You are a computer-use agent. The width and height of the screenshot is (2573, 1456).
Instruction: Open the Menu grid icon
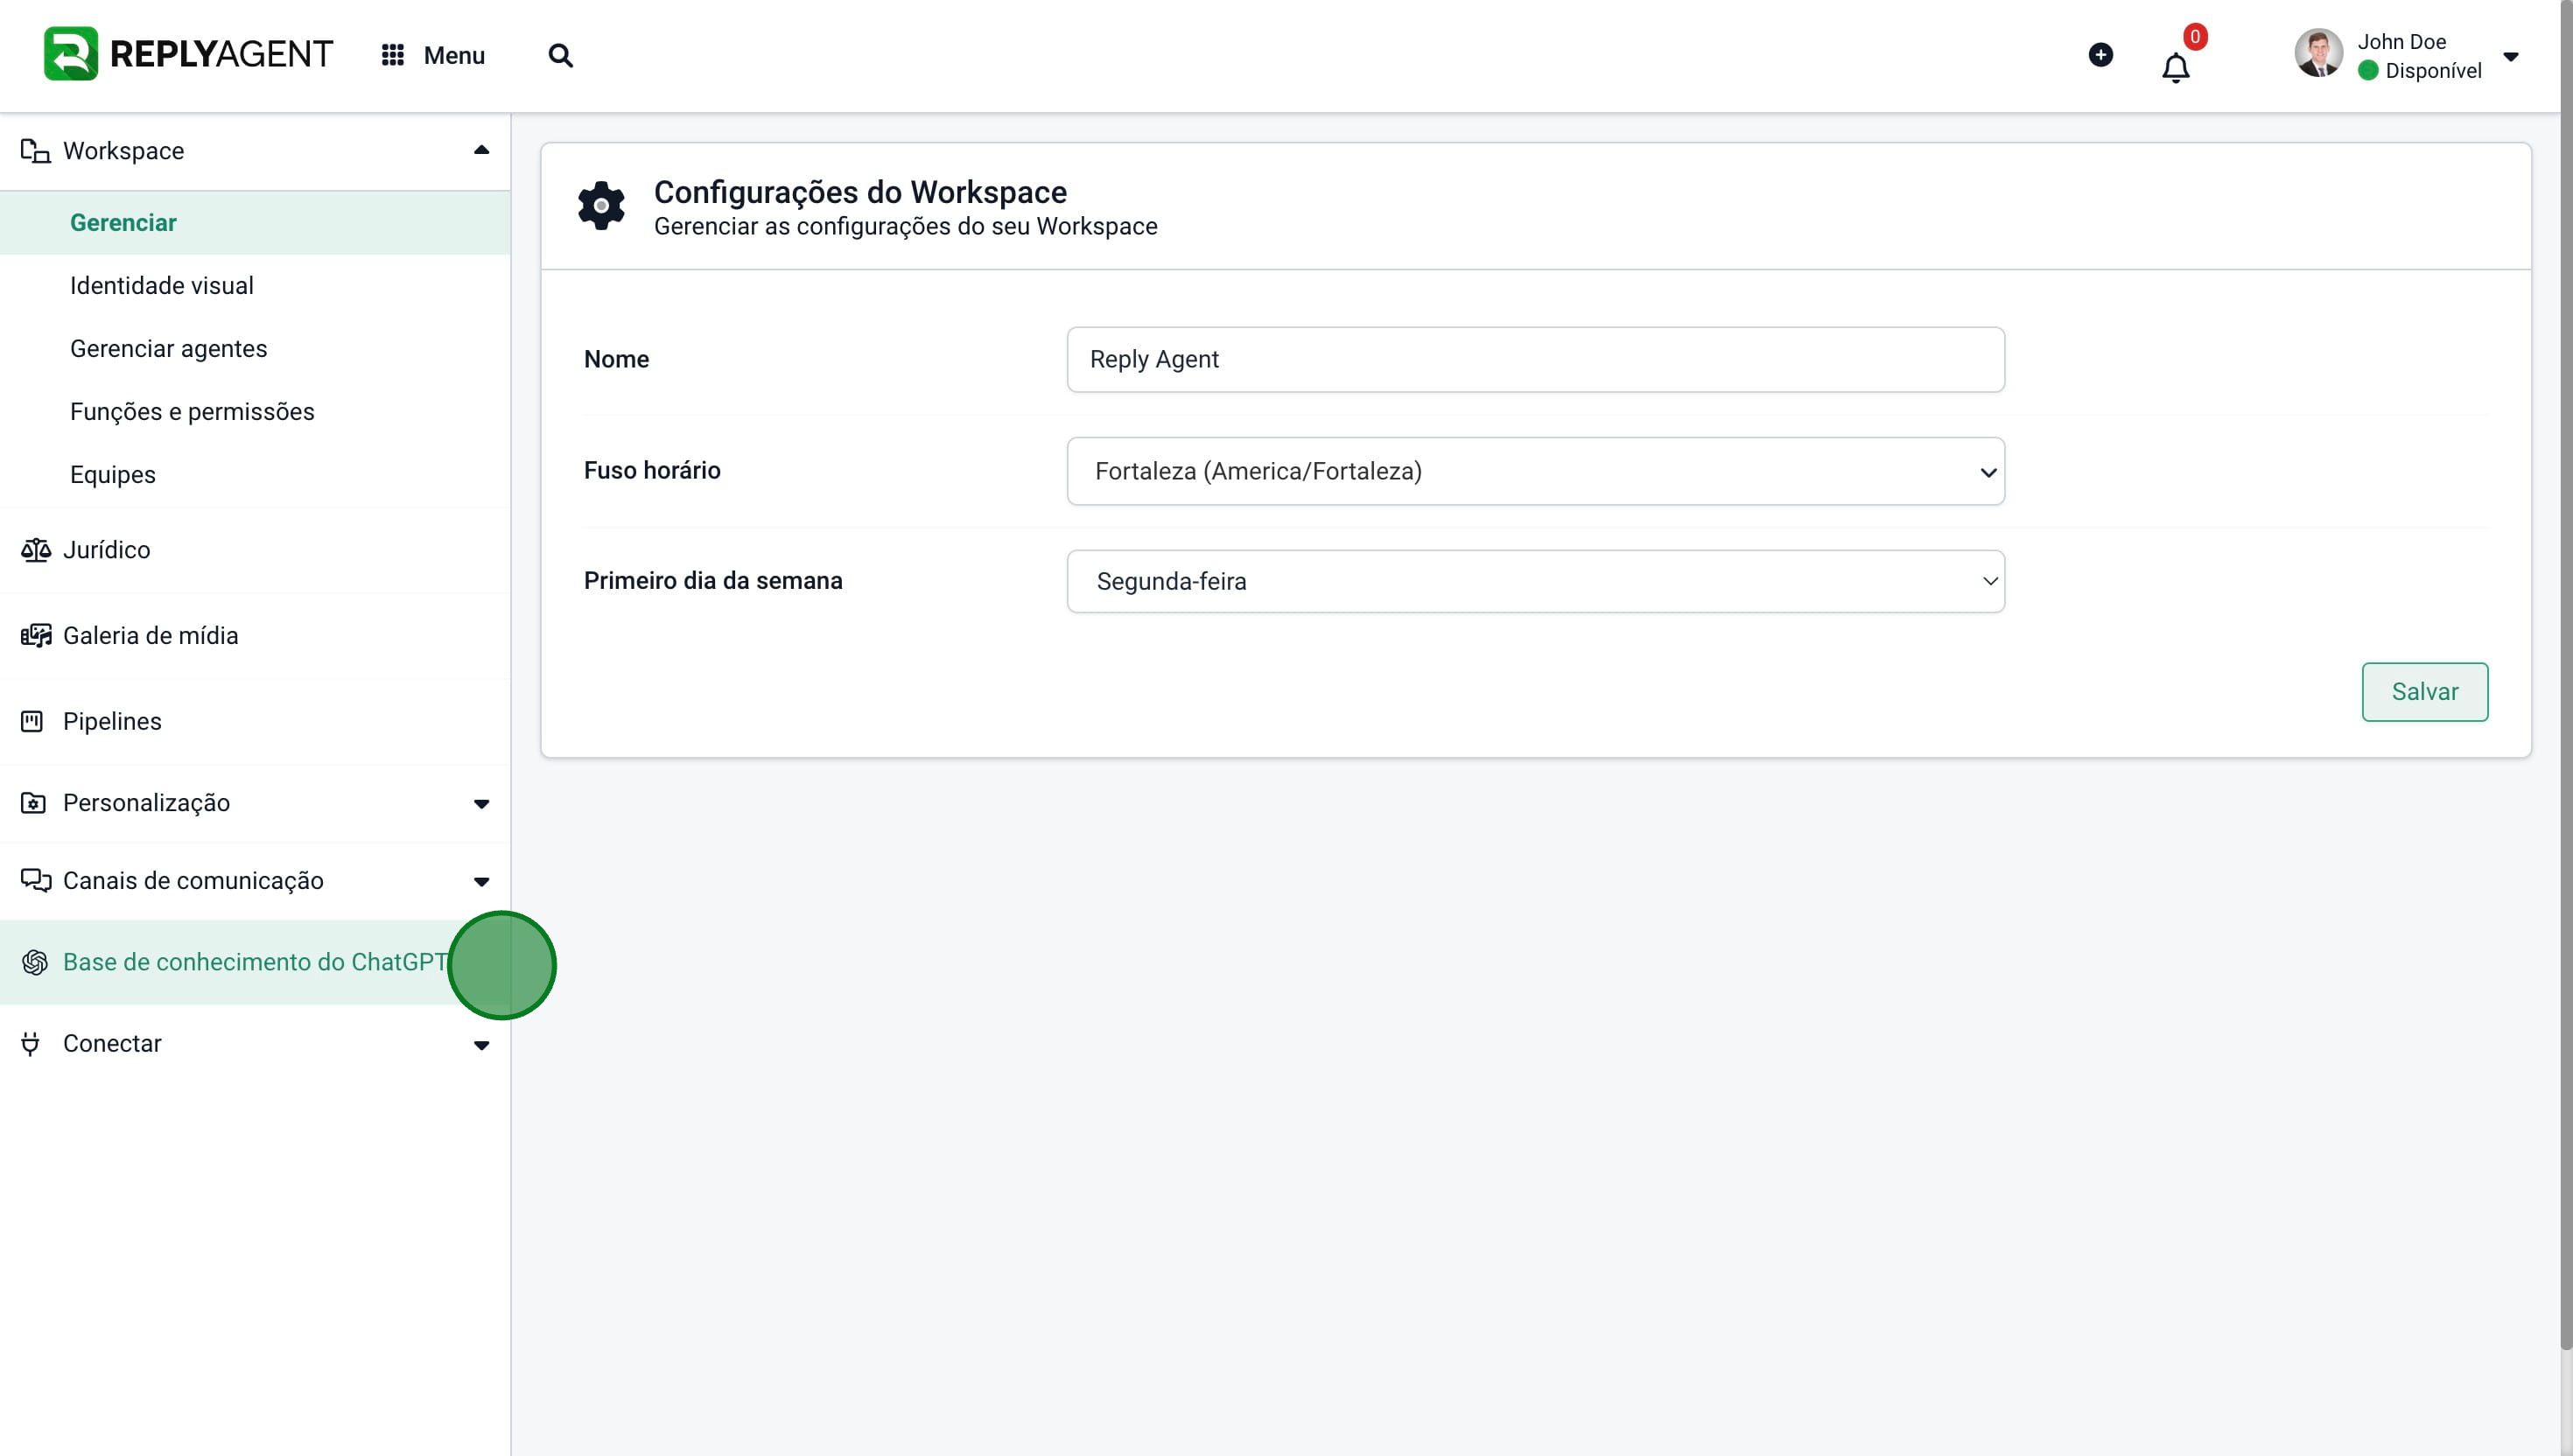(393, 55)
